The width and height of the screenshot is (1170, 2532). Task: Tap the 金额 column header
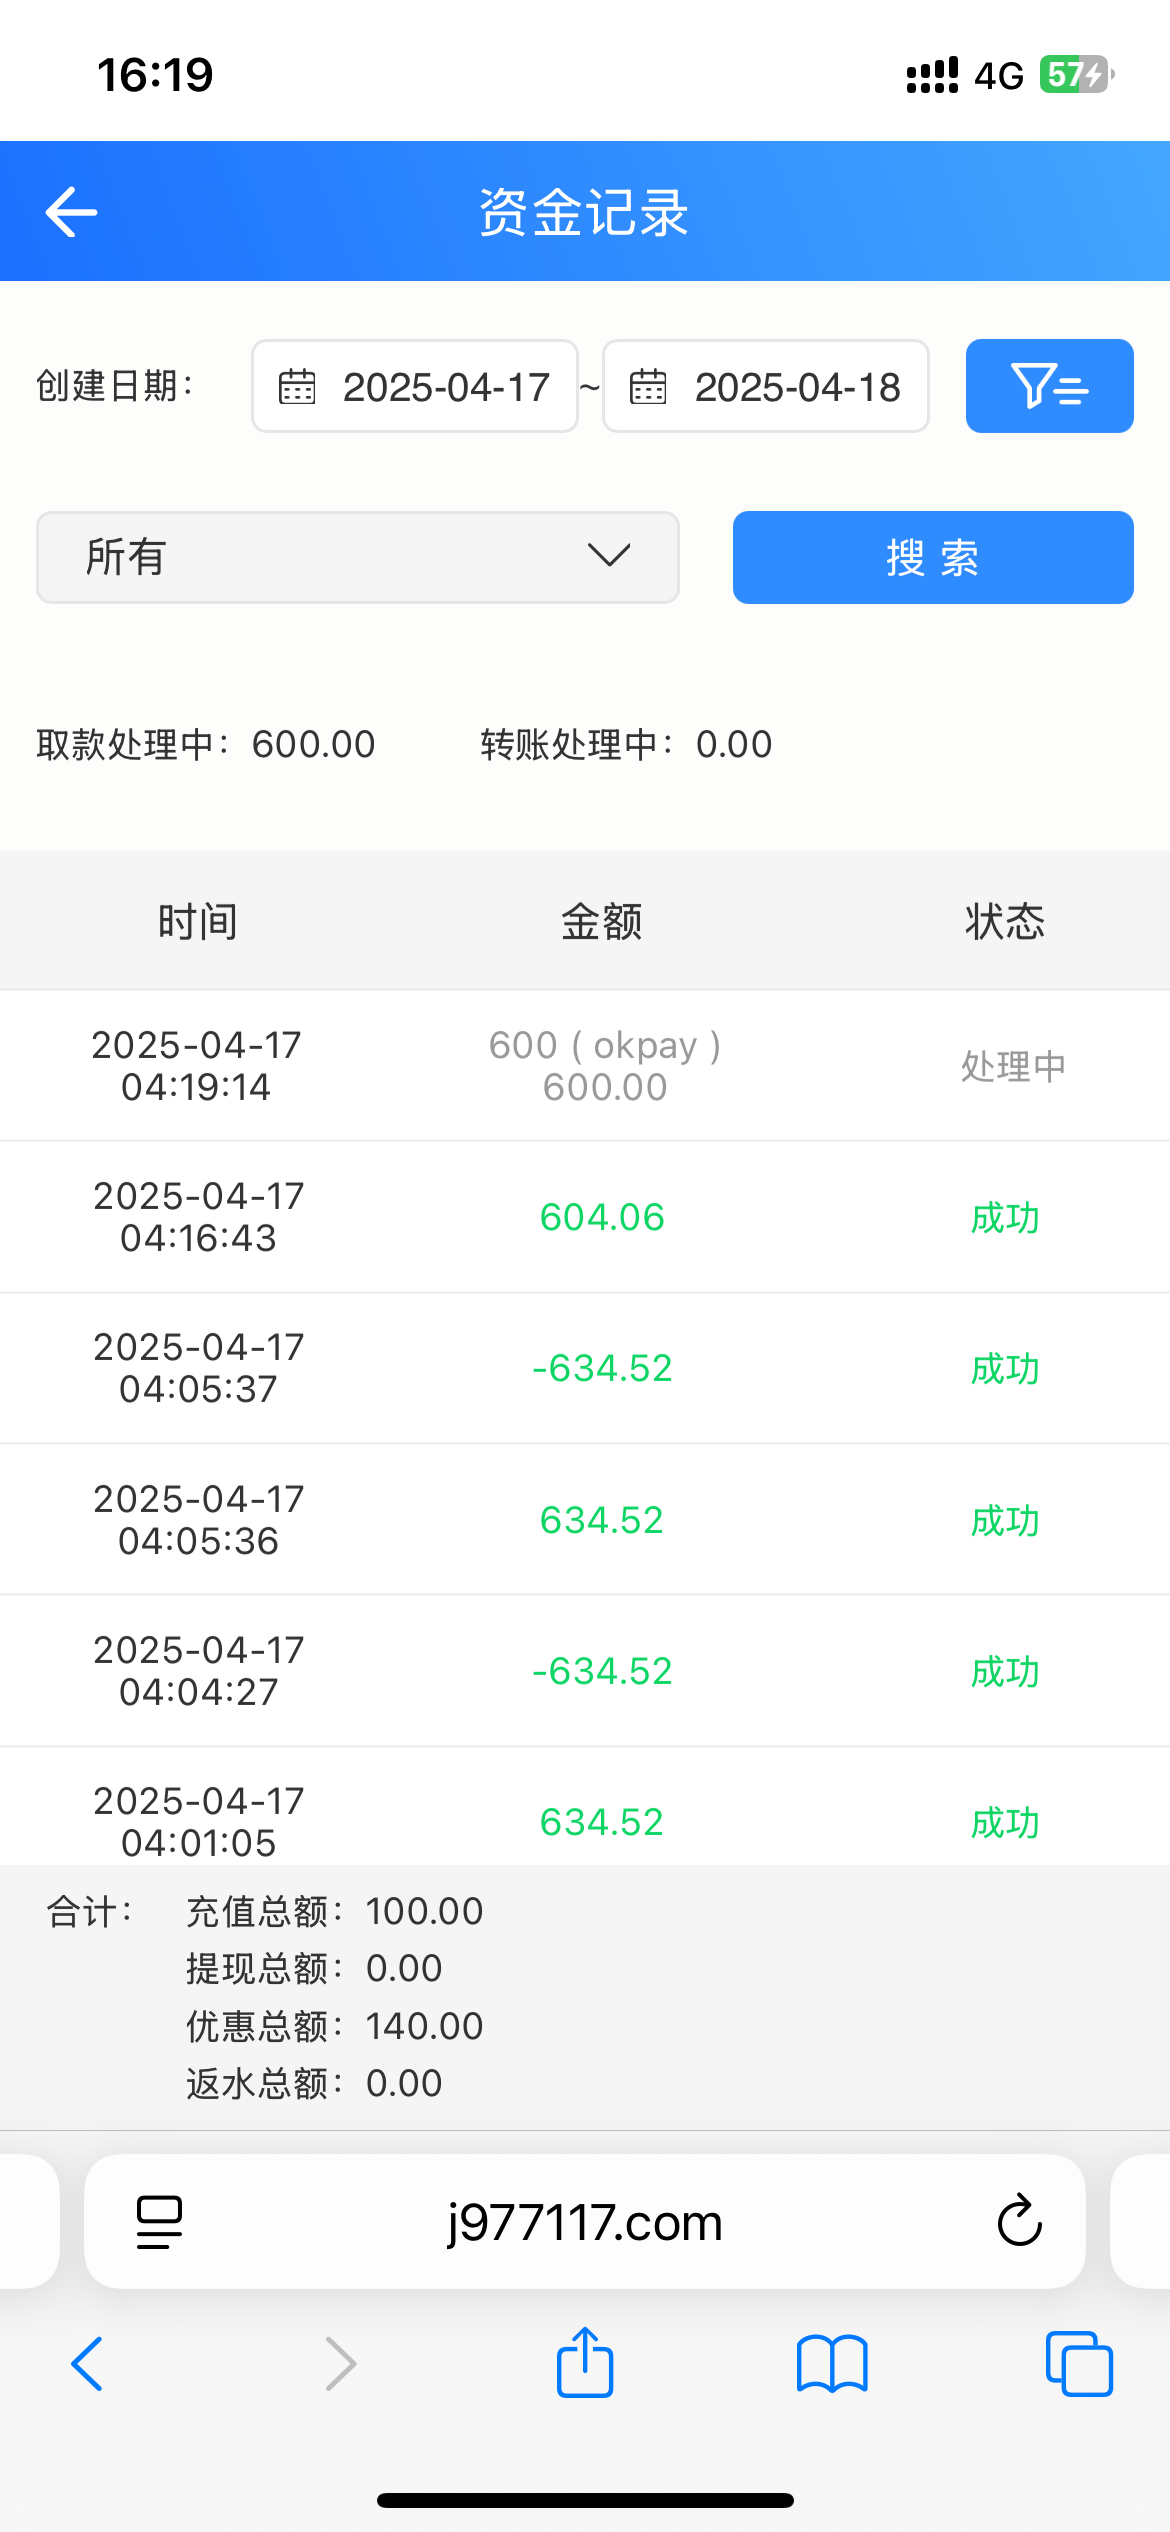pyautogui.click(x=601, y=921)
